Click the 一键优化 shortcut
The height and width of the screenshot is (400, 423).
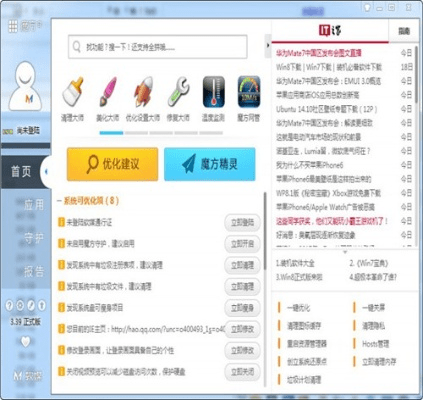pyautogui.click(x=298, y=308)
